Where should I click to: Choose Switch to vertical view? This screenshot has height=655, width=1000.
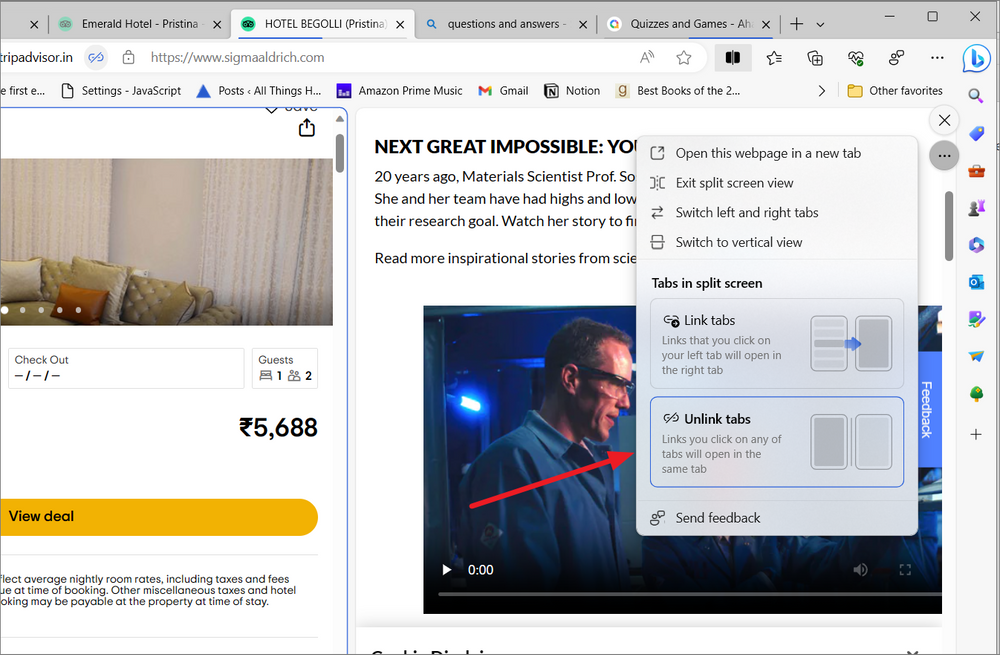(x=740, y=242)
